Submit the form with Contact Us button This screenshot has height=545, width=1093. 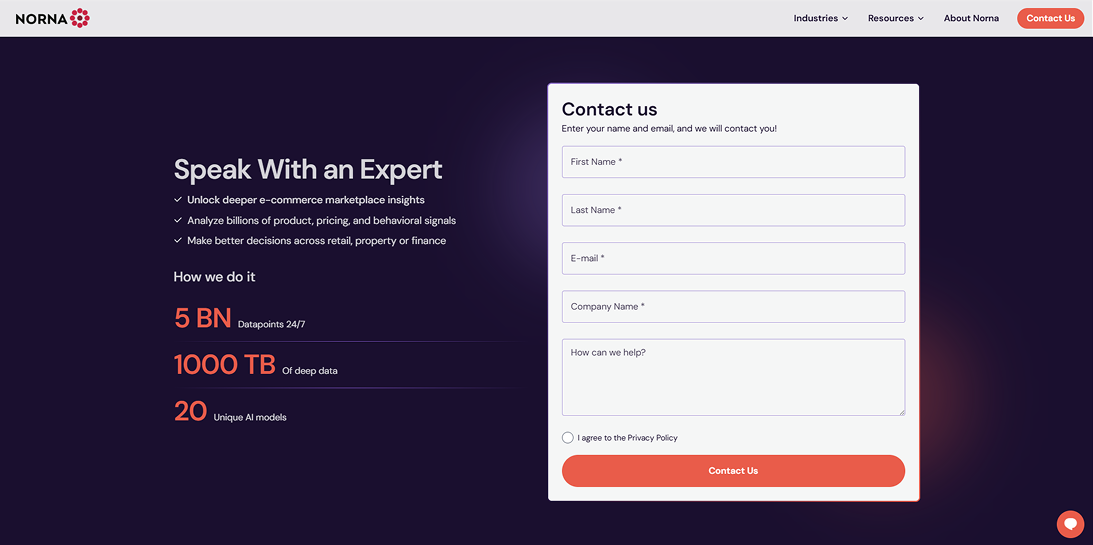733,471
